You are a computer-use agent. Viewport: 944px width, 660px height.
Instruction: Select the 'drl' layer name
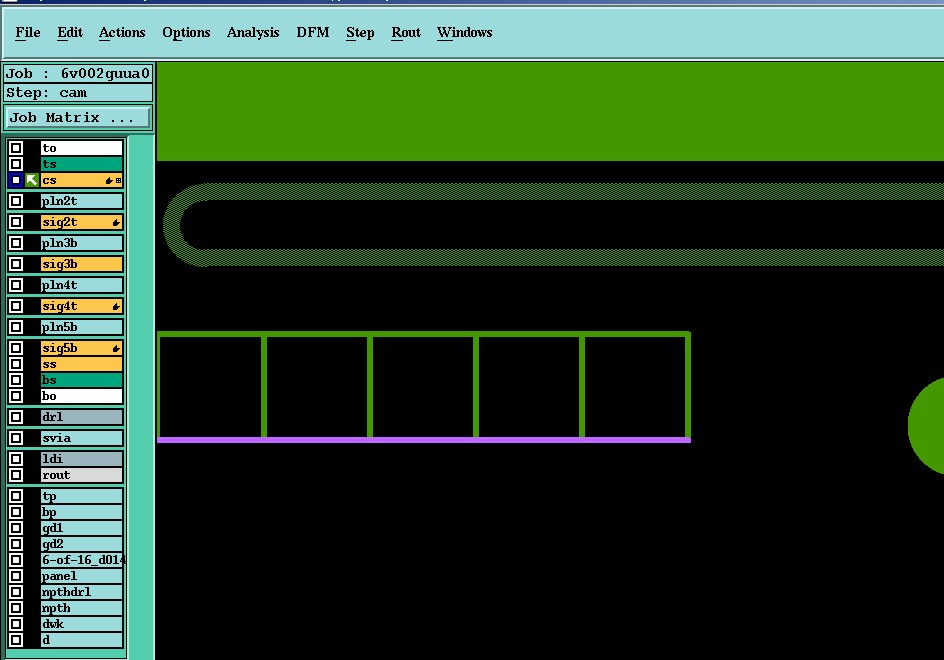pos(81,417)
